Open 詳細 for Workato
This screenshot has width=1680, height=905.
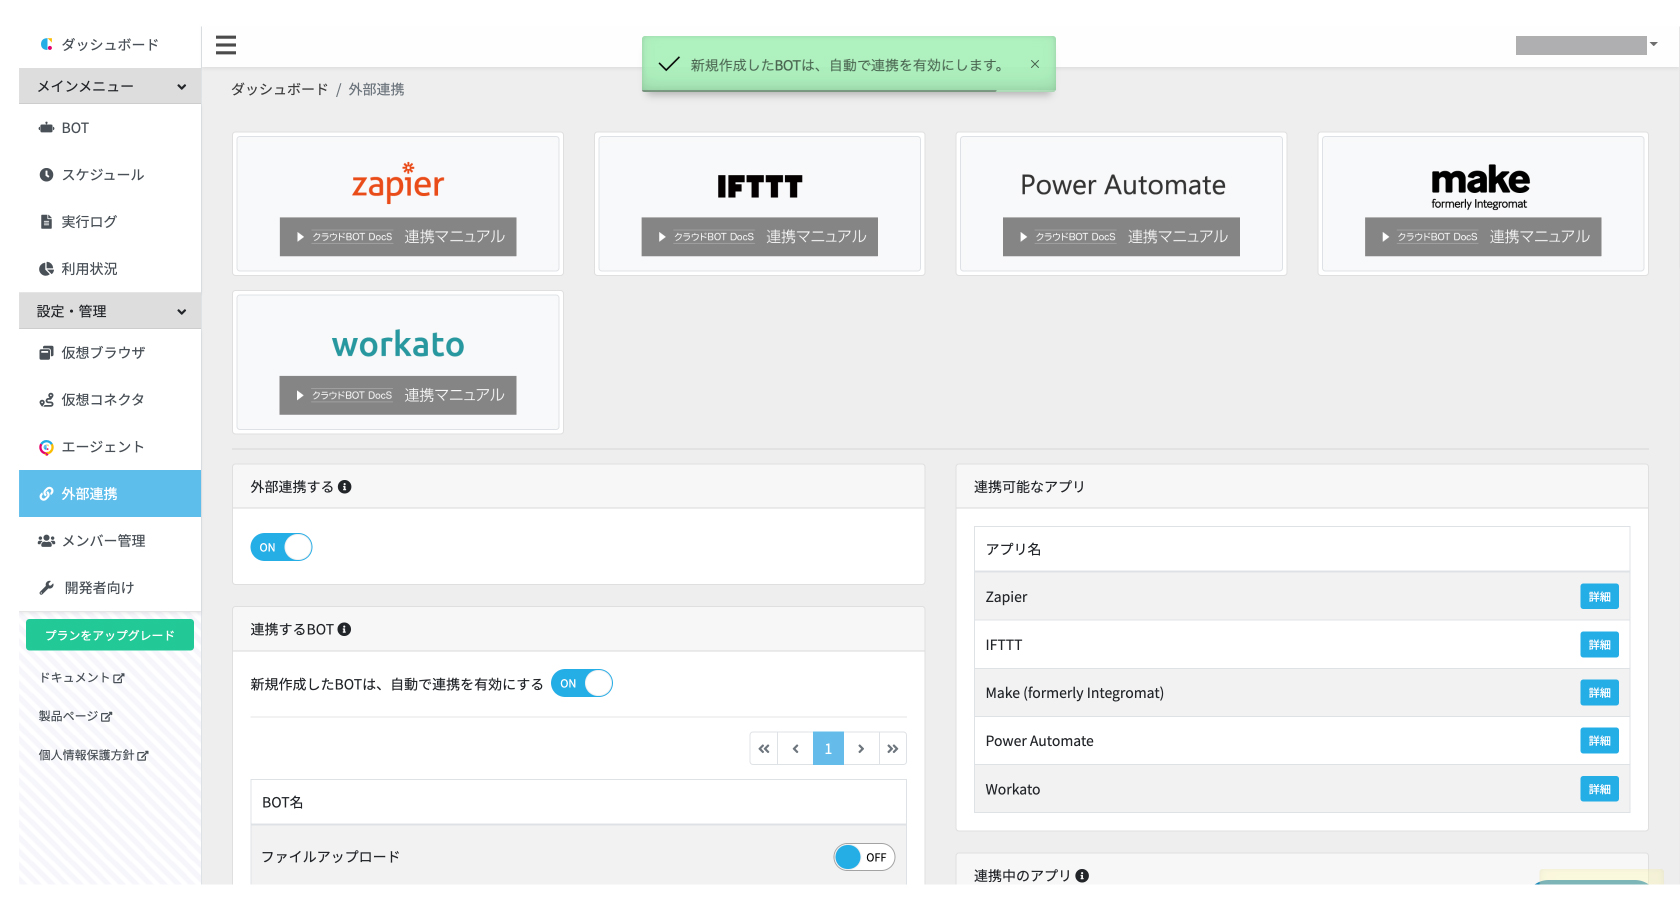[1600, 789]
